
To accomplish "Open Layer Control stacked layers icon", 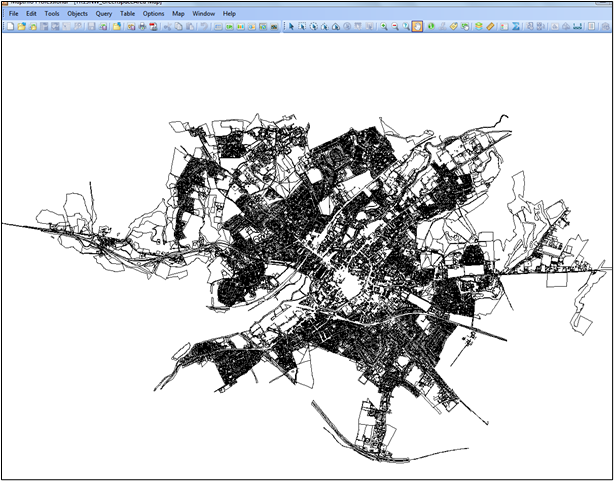I will pyautogui.click(x=479, y=27).
